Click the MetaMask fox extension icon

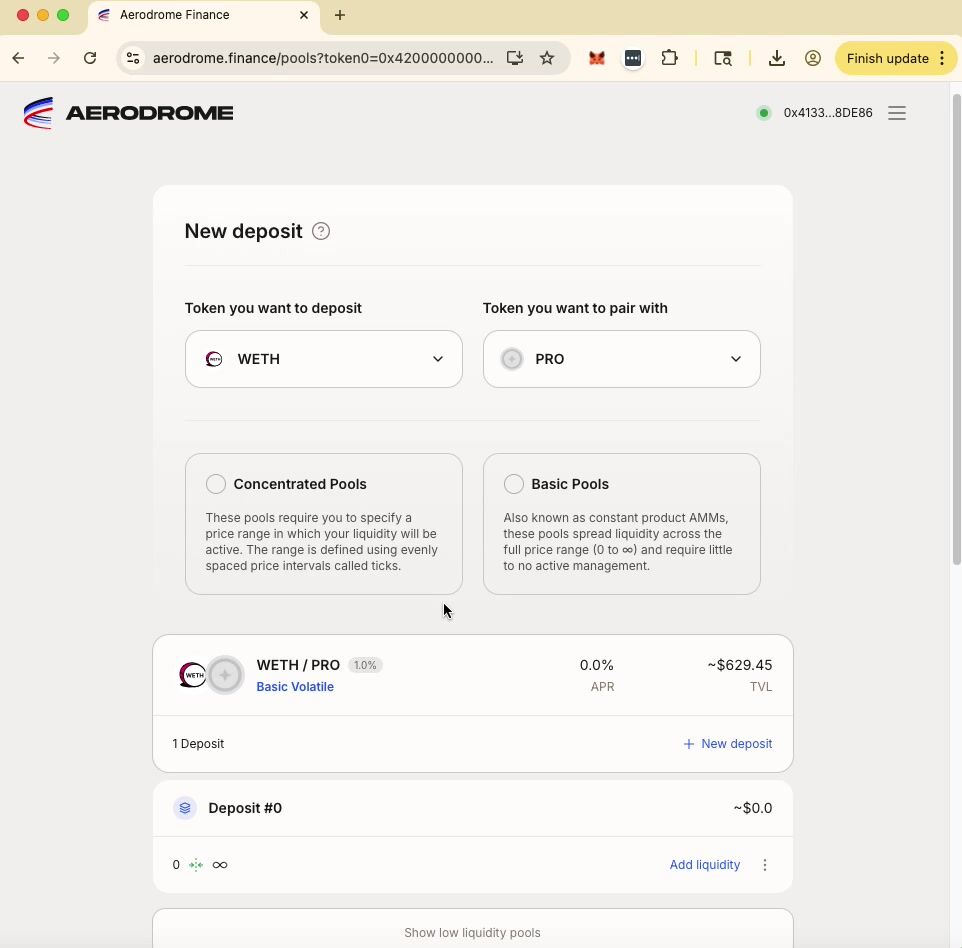(x=597, y=58)
